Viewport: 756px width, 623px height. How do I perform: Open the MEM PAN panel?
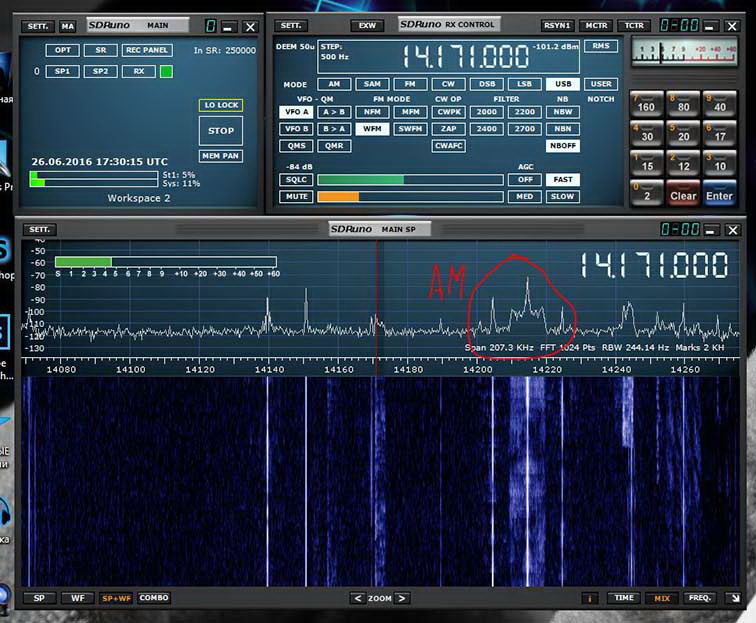[x=221, y=156]
